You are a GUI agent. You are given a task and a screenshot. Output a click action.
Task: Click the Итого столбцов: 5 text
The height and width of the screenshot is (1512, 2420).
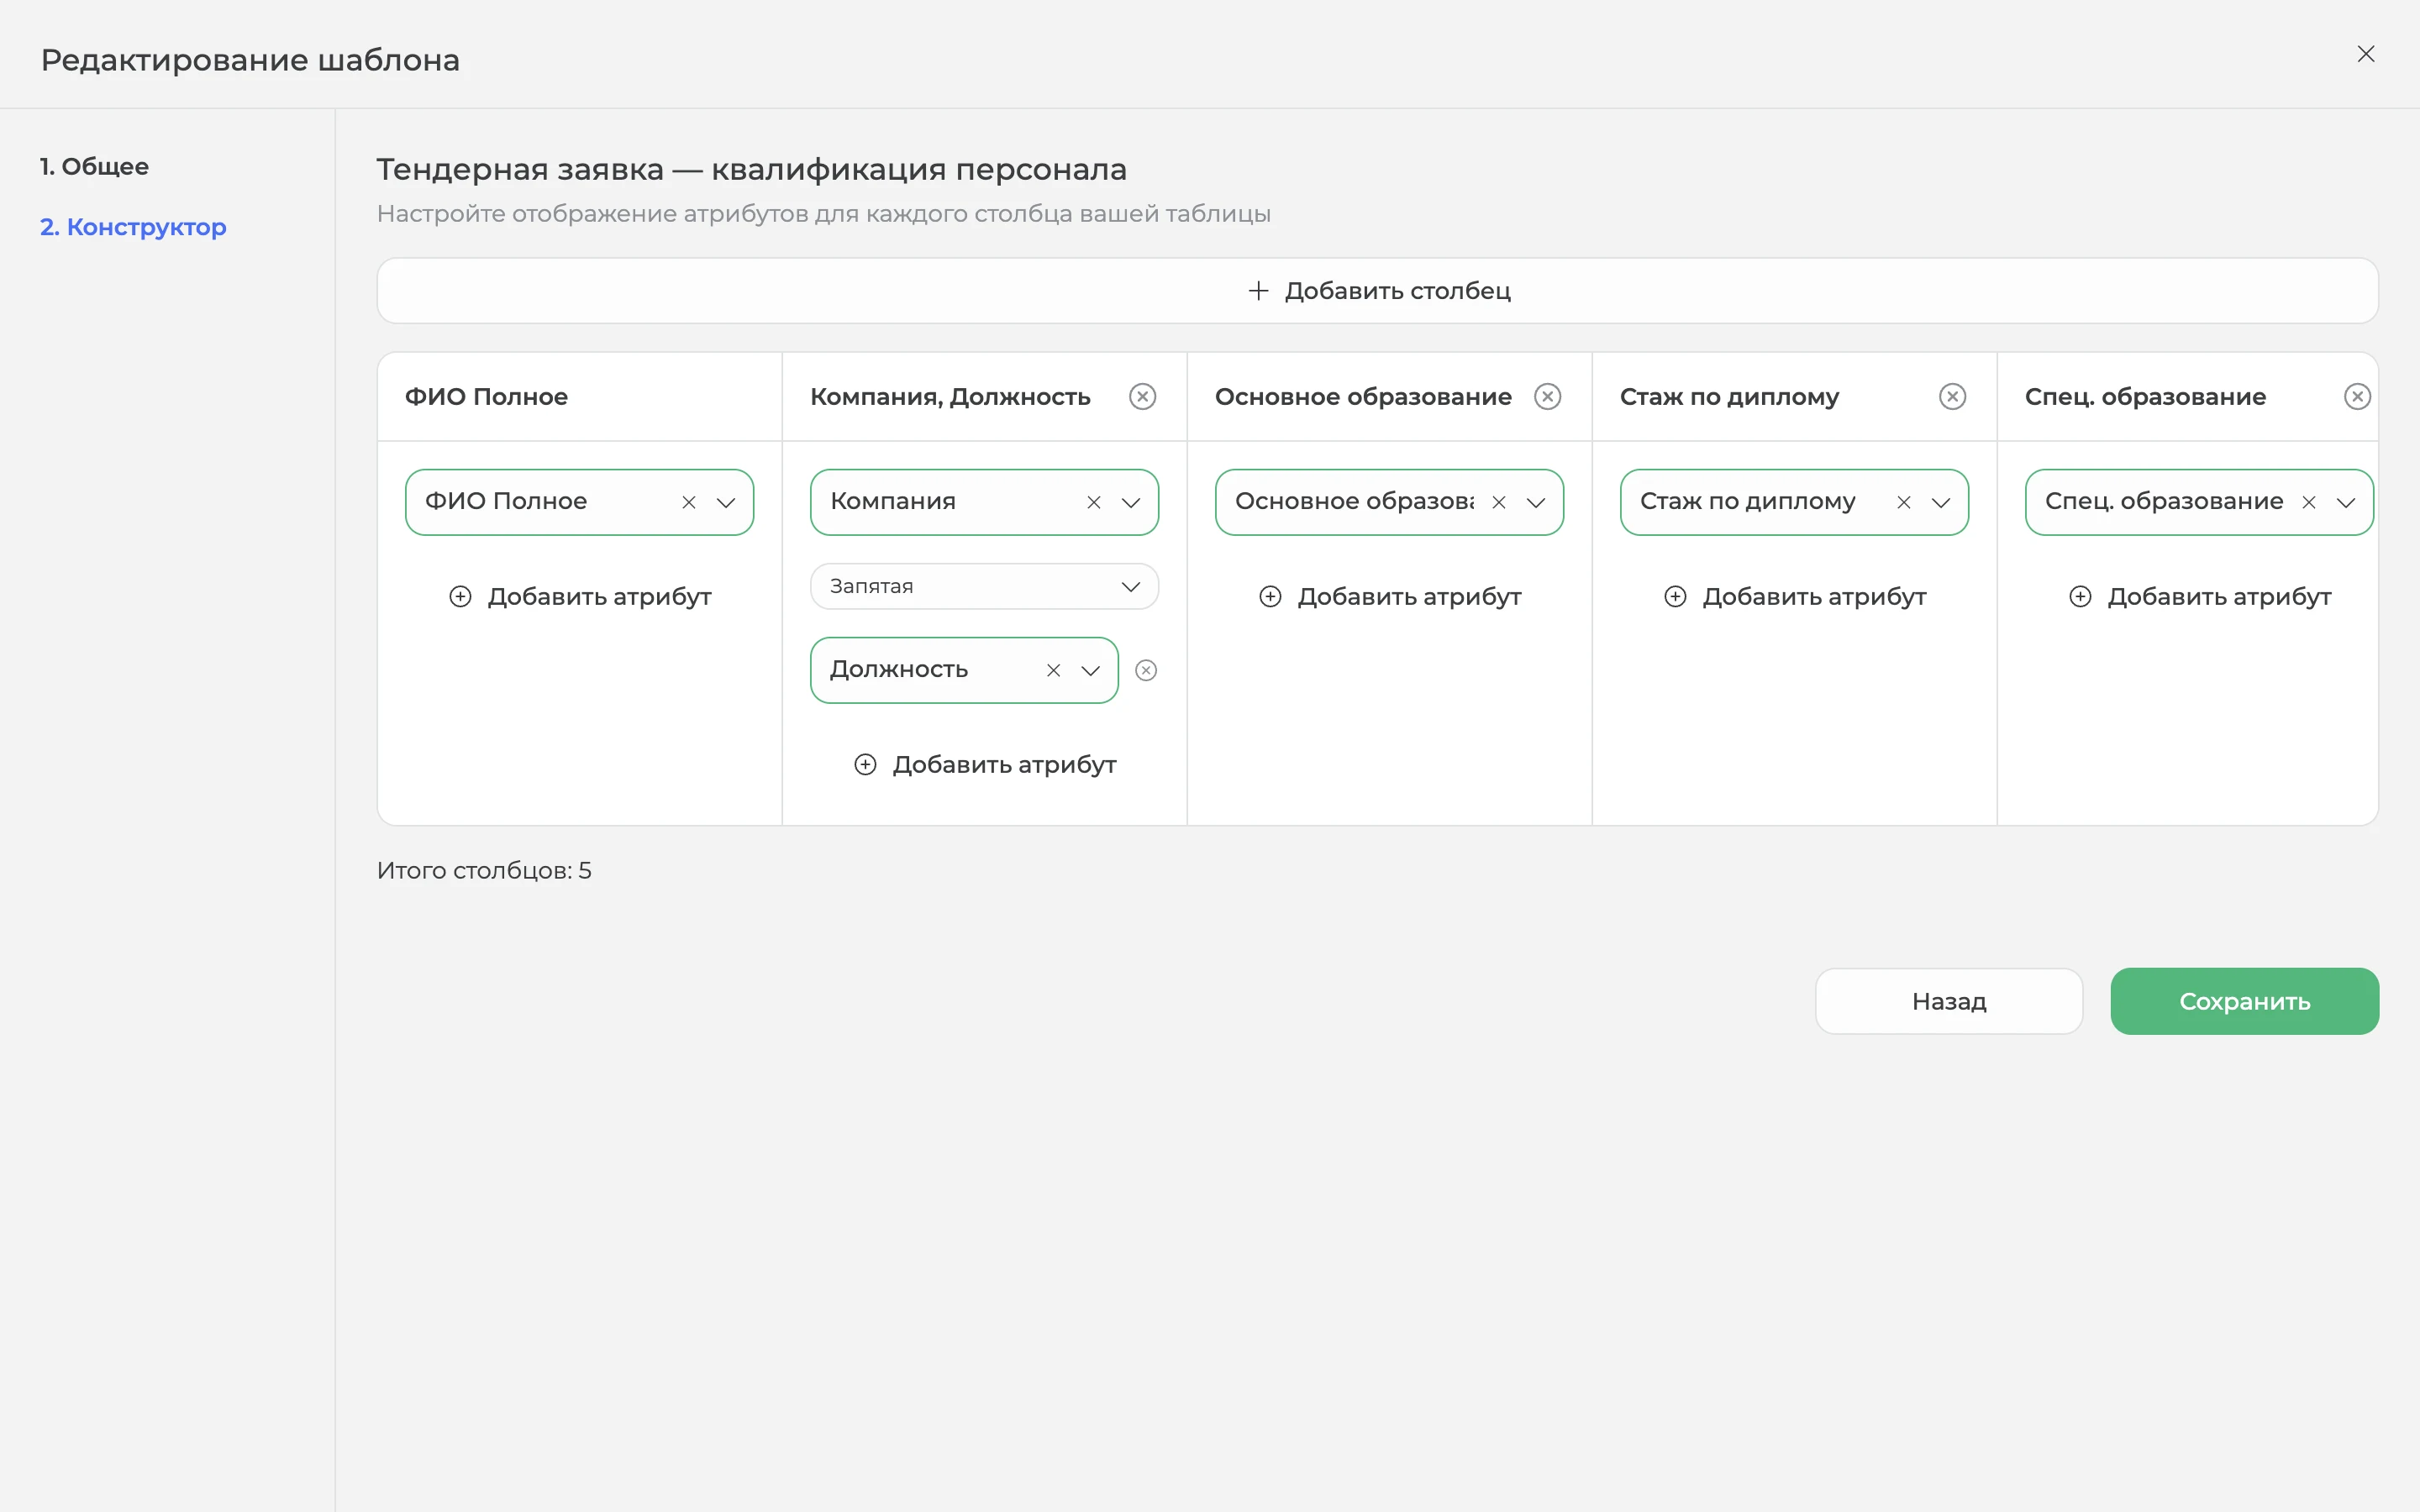pyautogui.click(x=484, y=871)
